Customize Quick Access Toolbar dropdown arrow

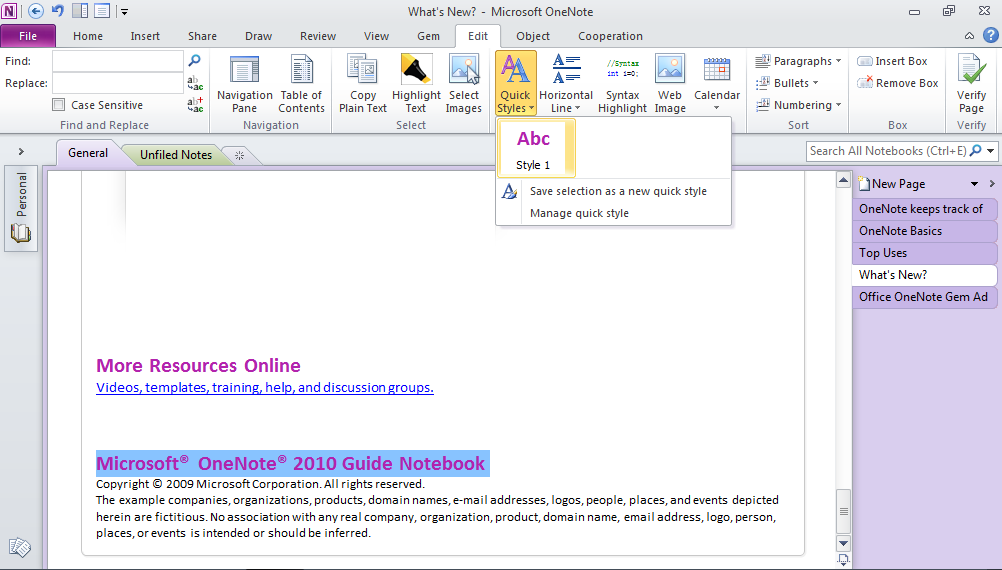point(125,12)
